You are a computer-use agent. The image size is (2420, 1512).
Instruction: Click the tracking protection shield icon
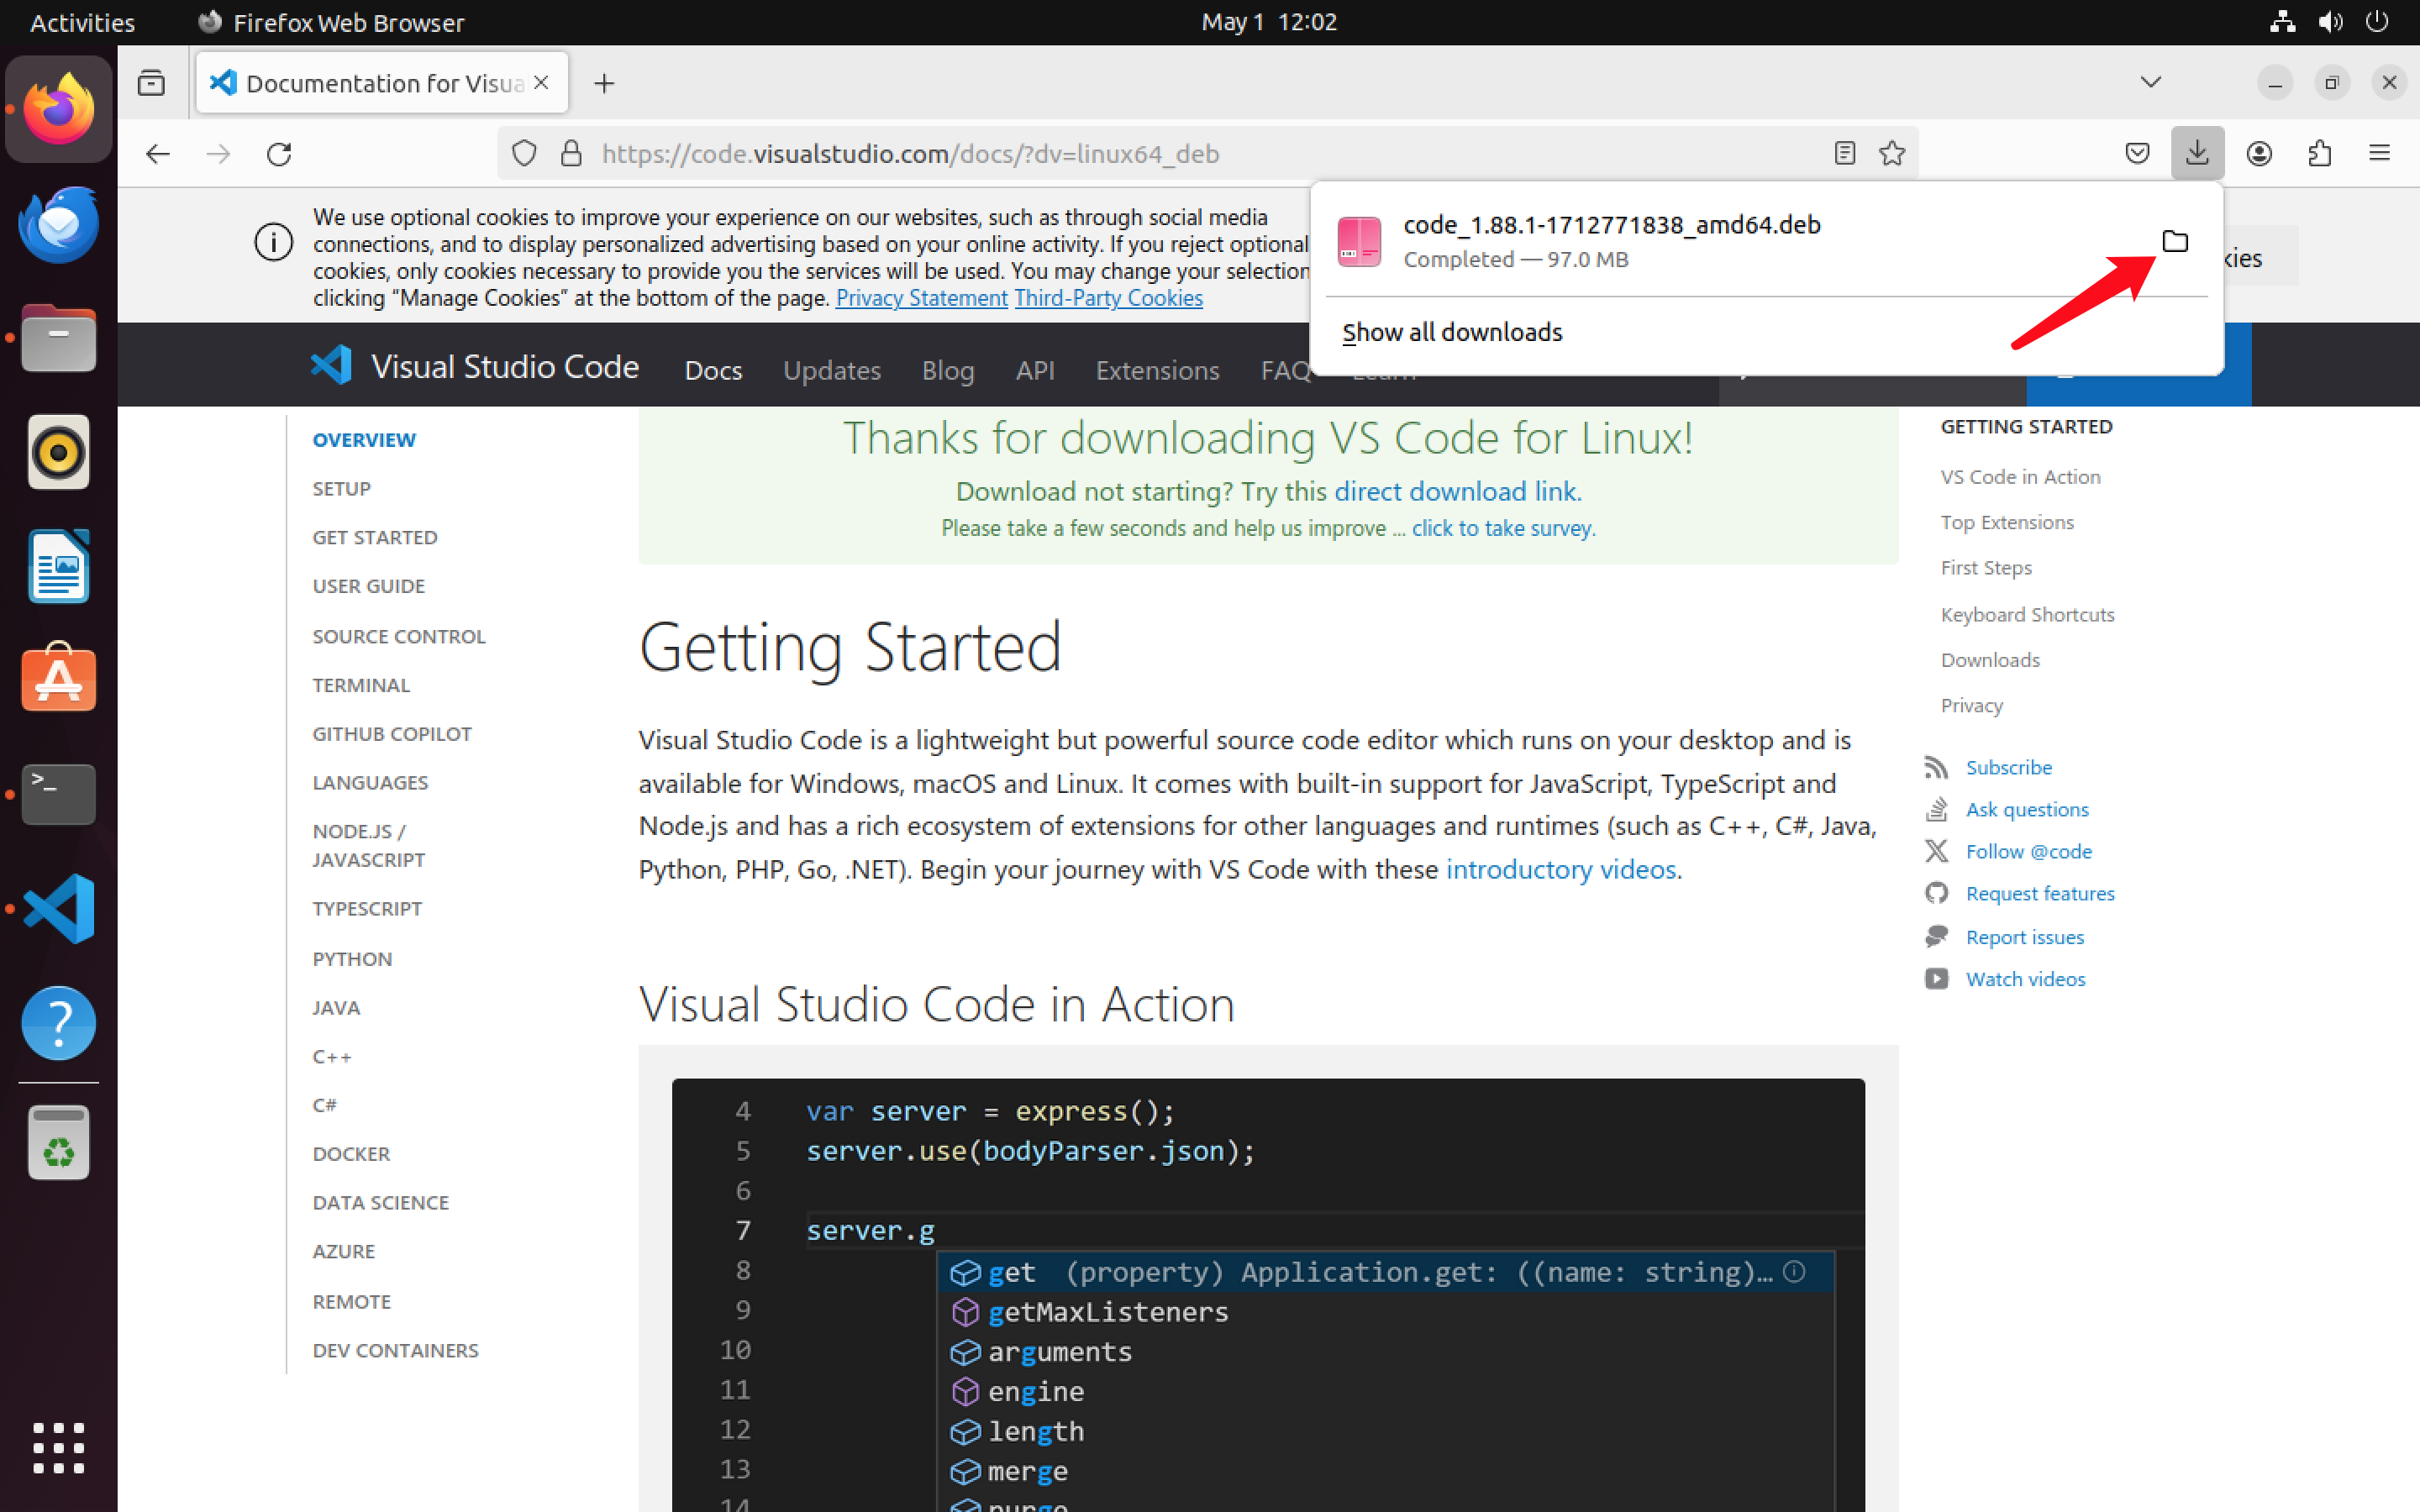[524, 153]
